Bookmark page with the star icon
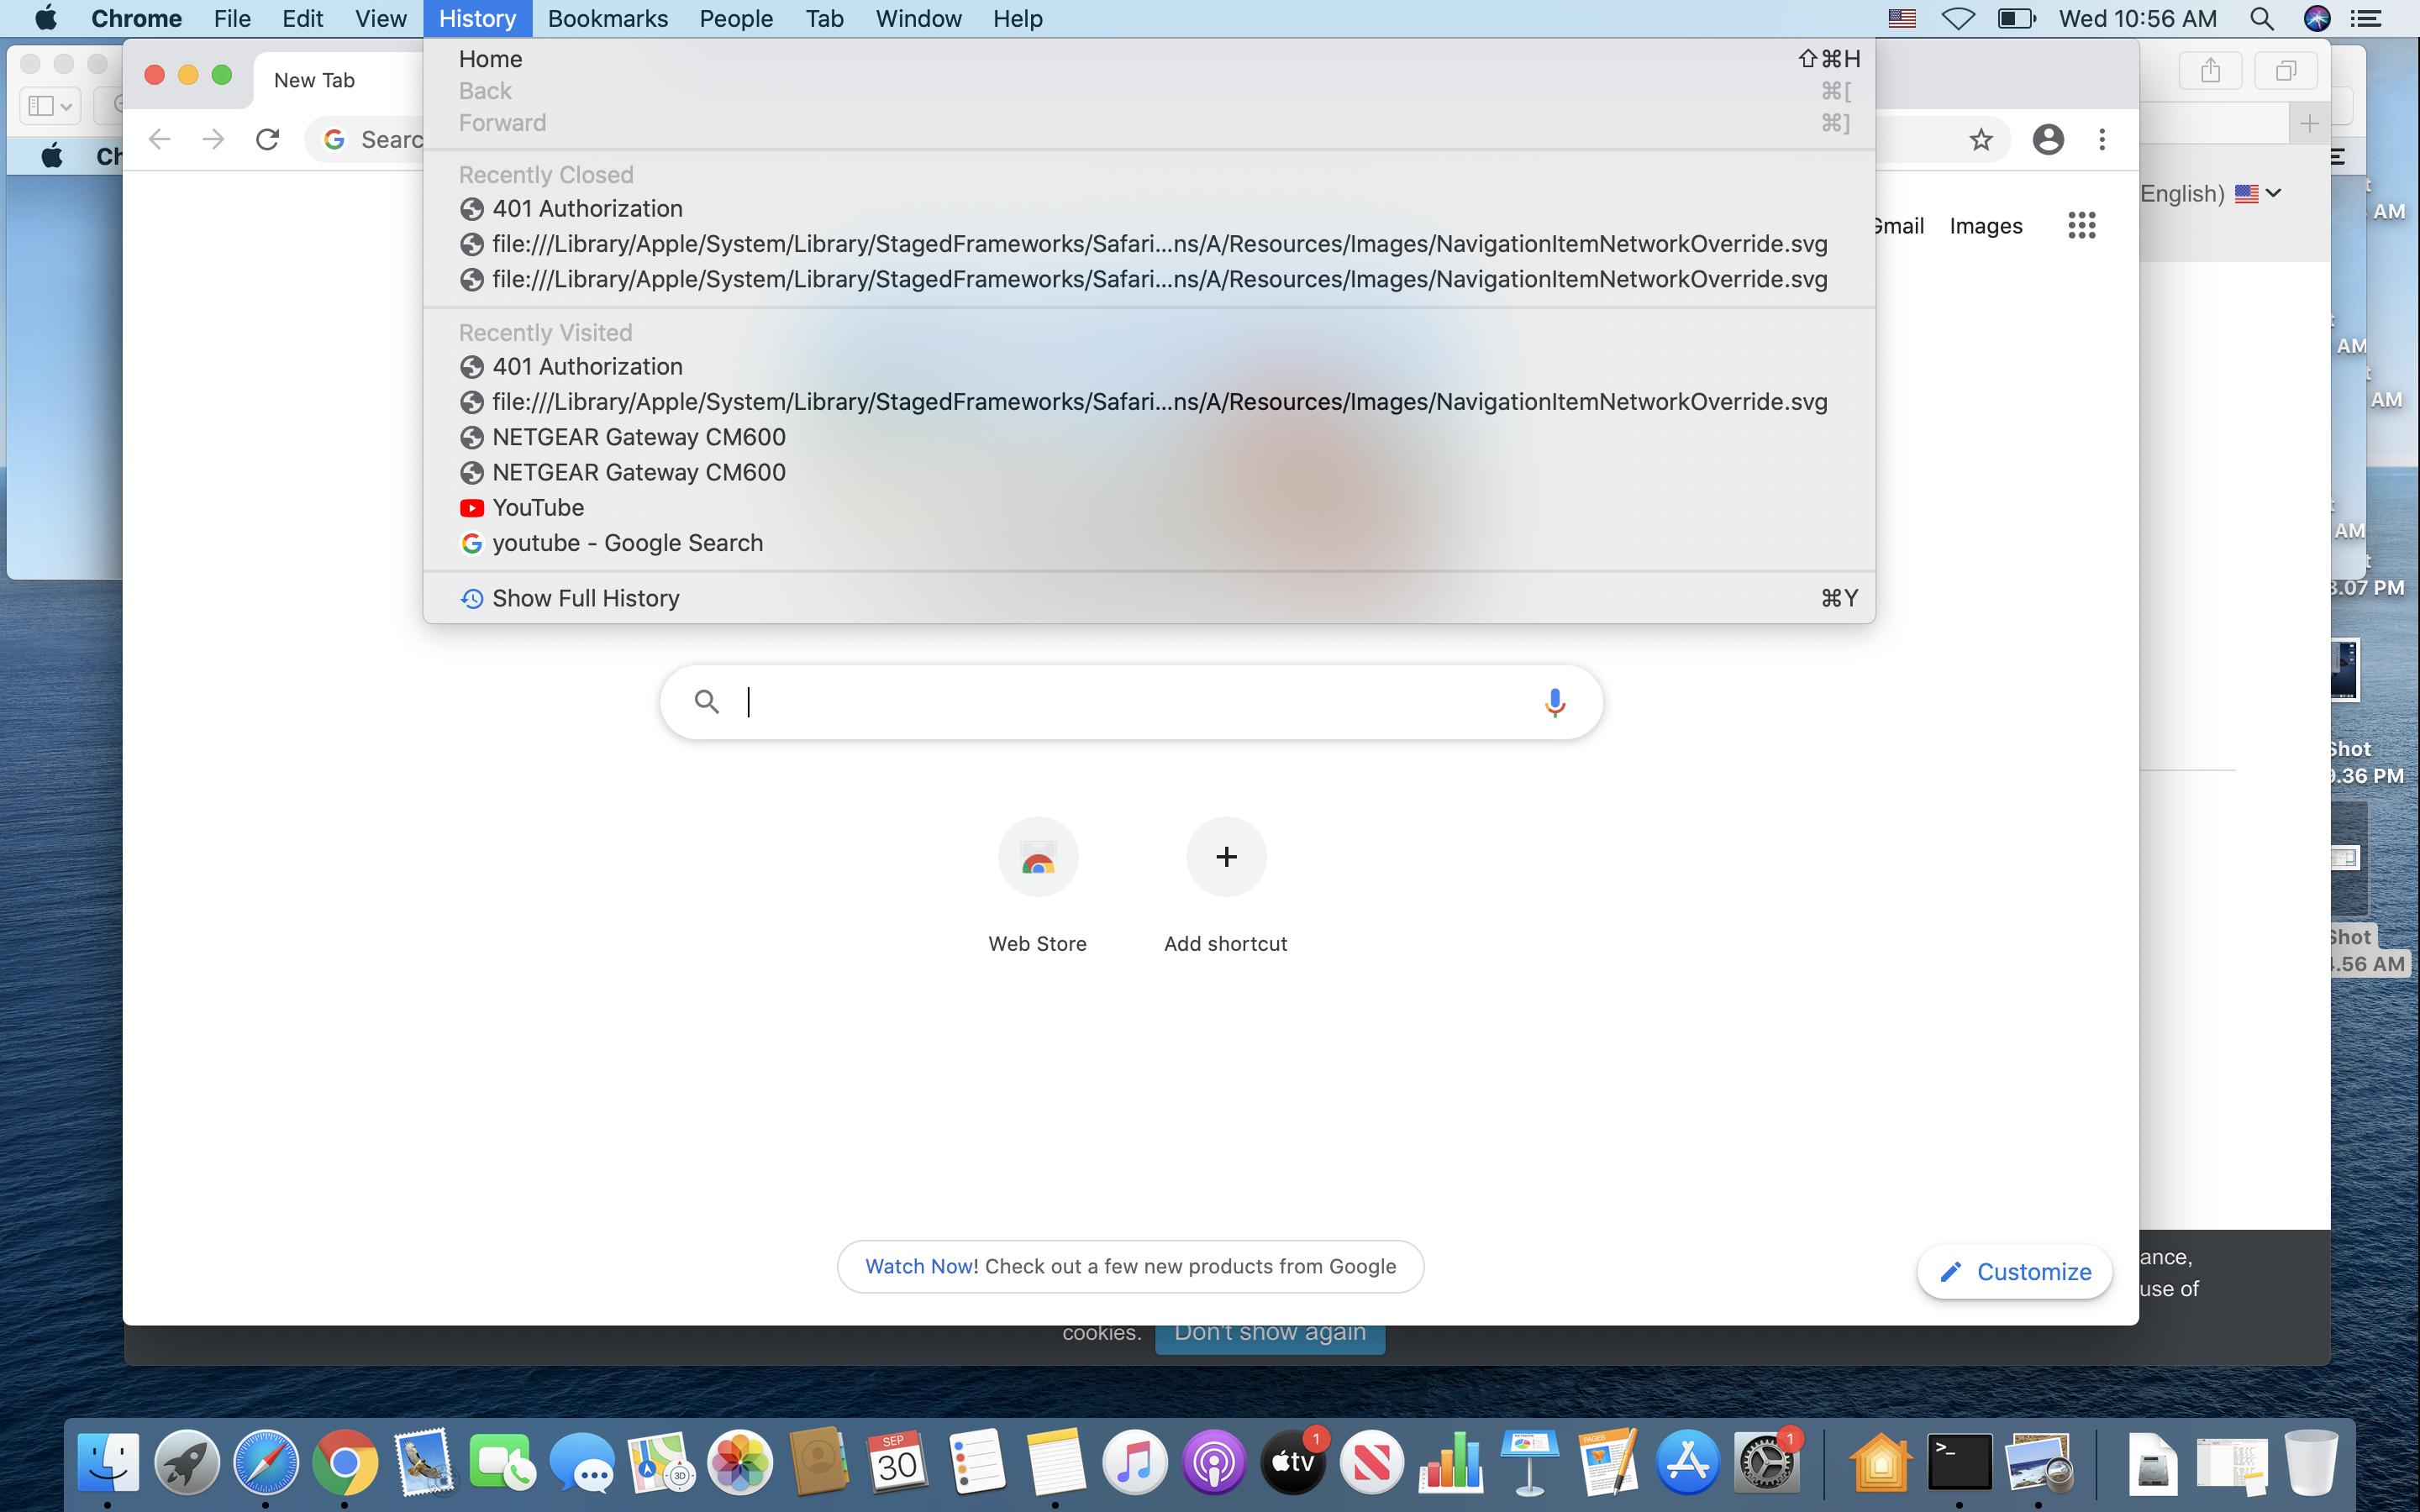 coord(1980,139)
